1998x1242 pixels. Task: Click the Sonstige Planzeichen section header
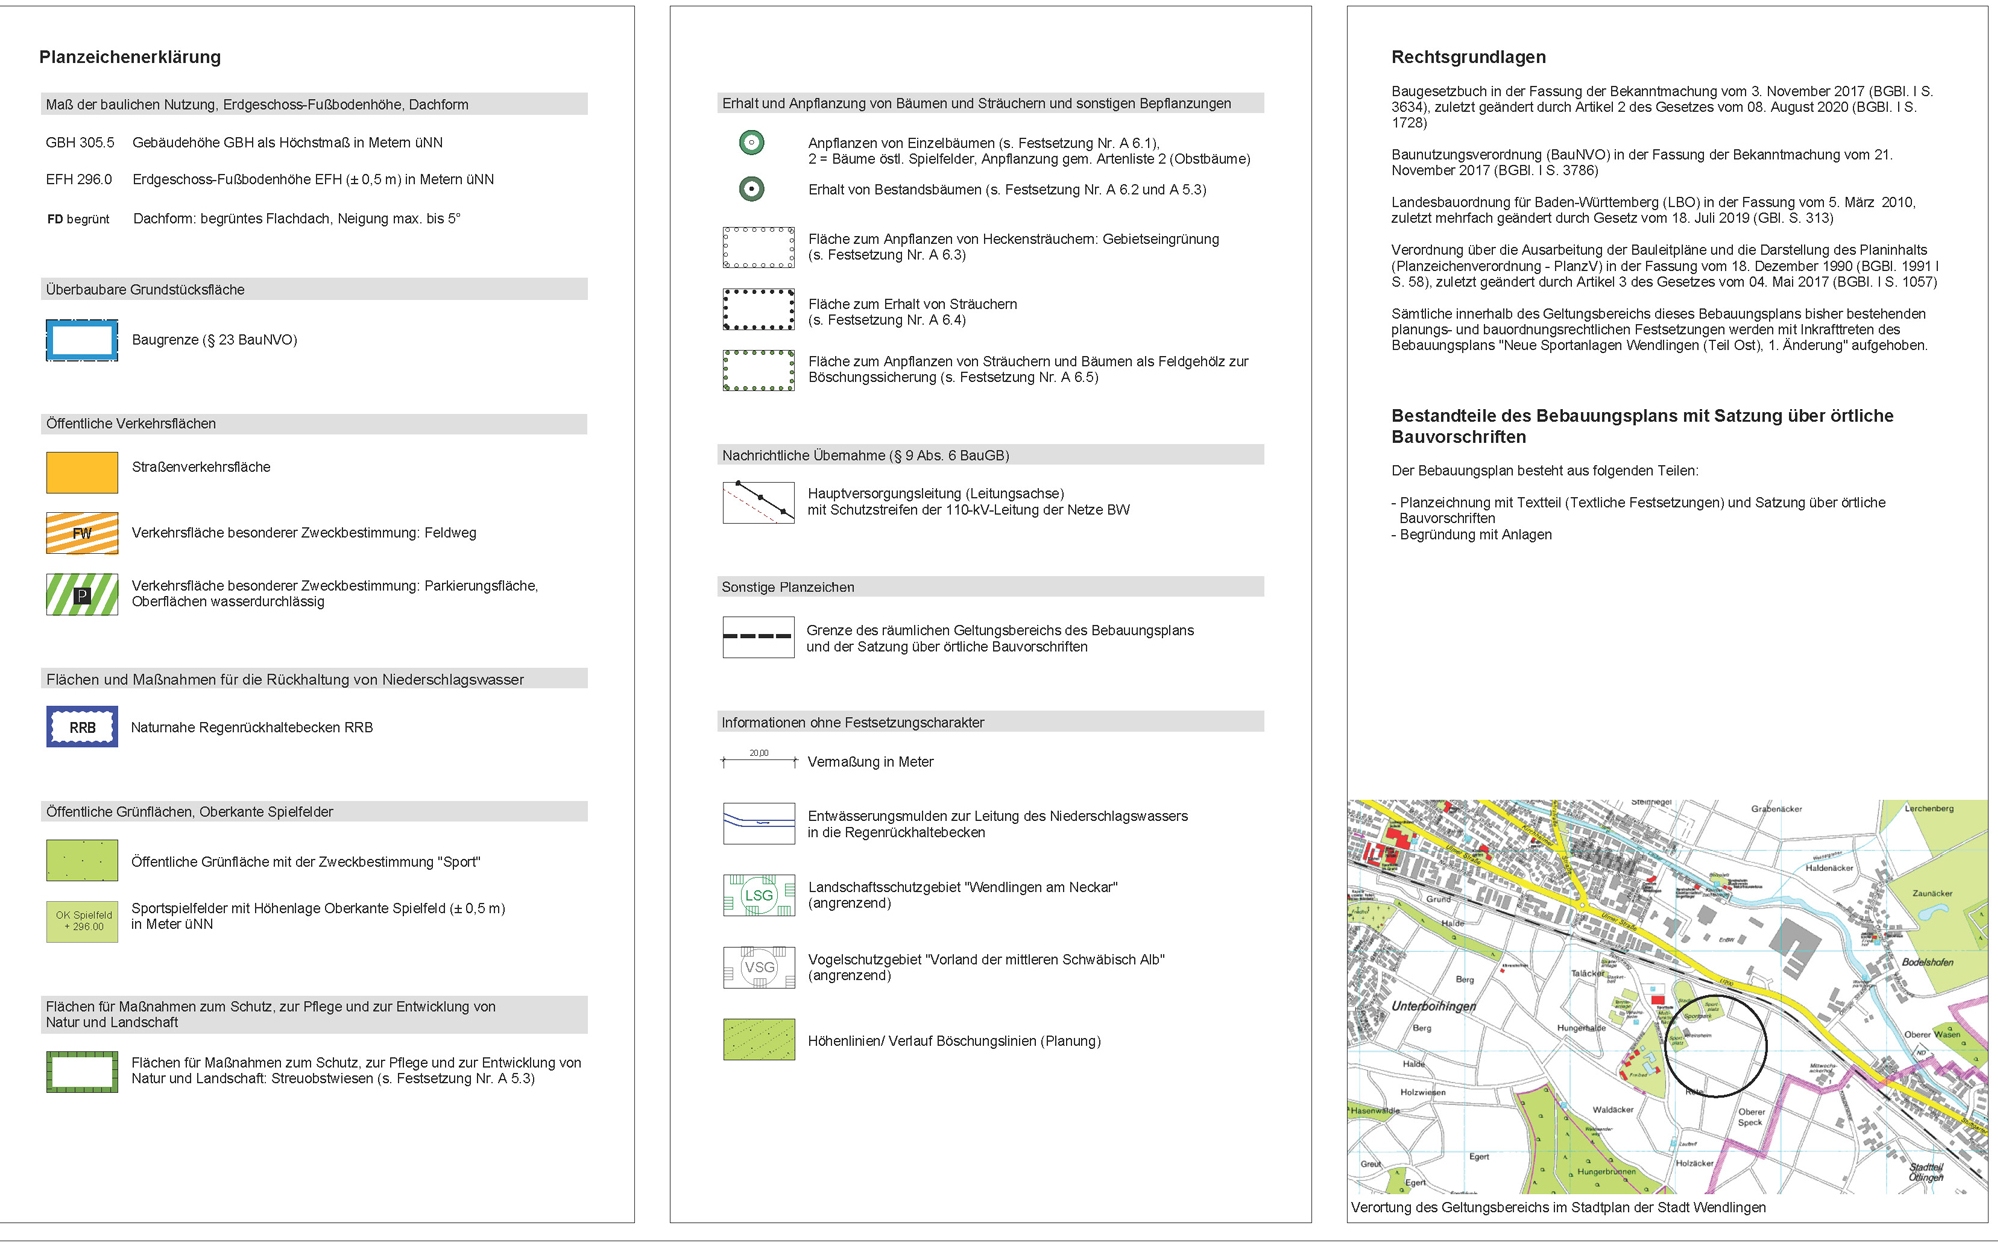pos(788,587)
